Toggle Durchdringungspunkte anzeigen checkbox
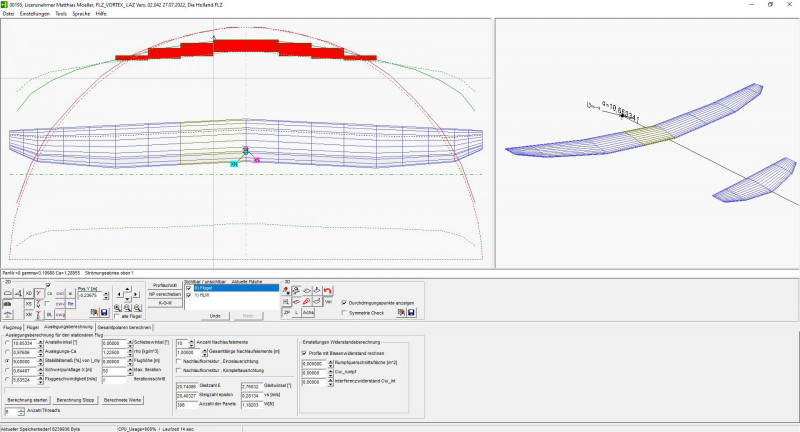Screen dimensions: 800x432 [x=346, y=301]
